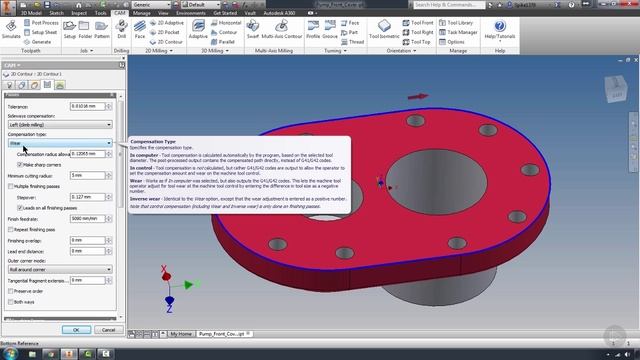This screenshot has width=640, height=360.
Task: Set orientation to Tool Front
Action: pyautogui.click(x=418, y=23)
